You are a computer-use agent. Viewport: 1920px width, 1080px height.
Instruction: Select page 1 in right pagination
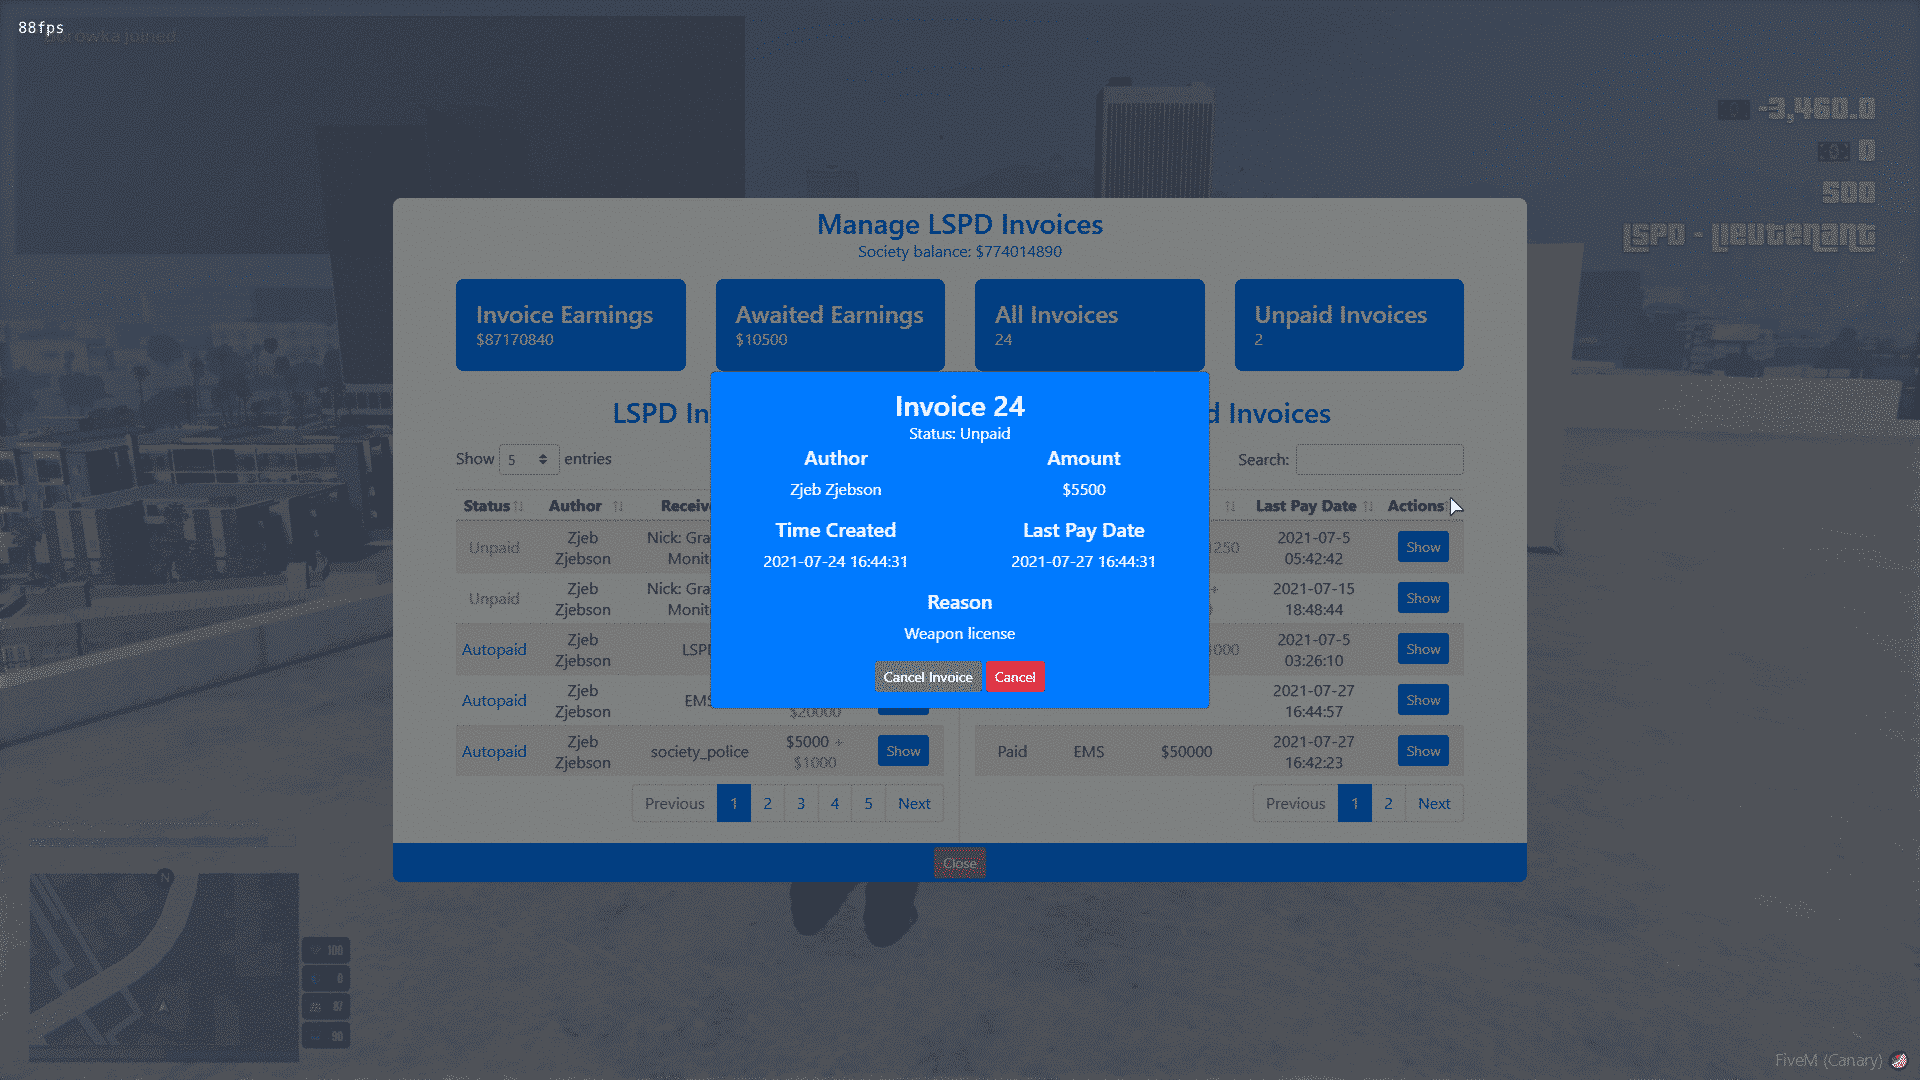point(1355,803)
